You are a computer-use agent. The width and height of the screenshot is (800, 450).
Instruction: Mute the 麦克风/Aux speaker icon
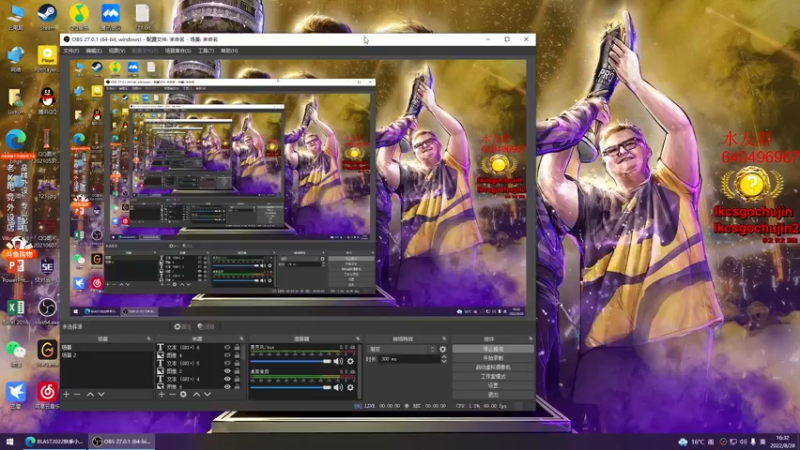(x=338, y=361)
